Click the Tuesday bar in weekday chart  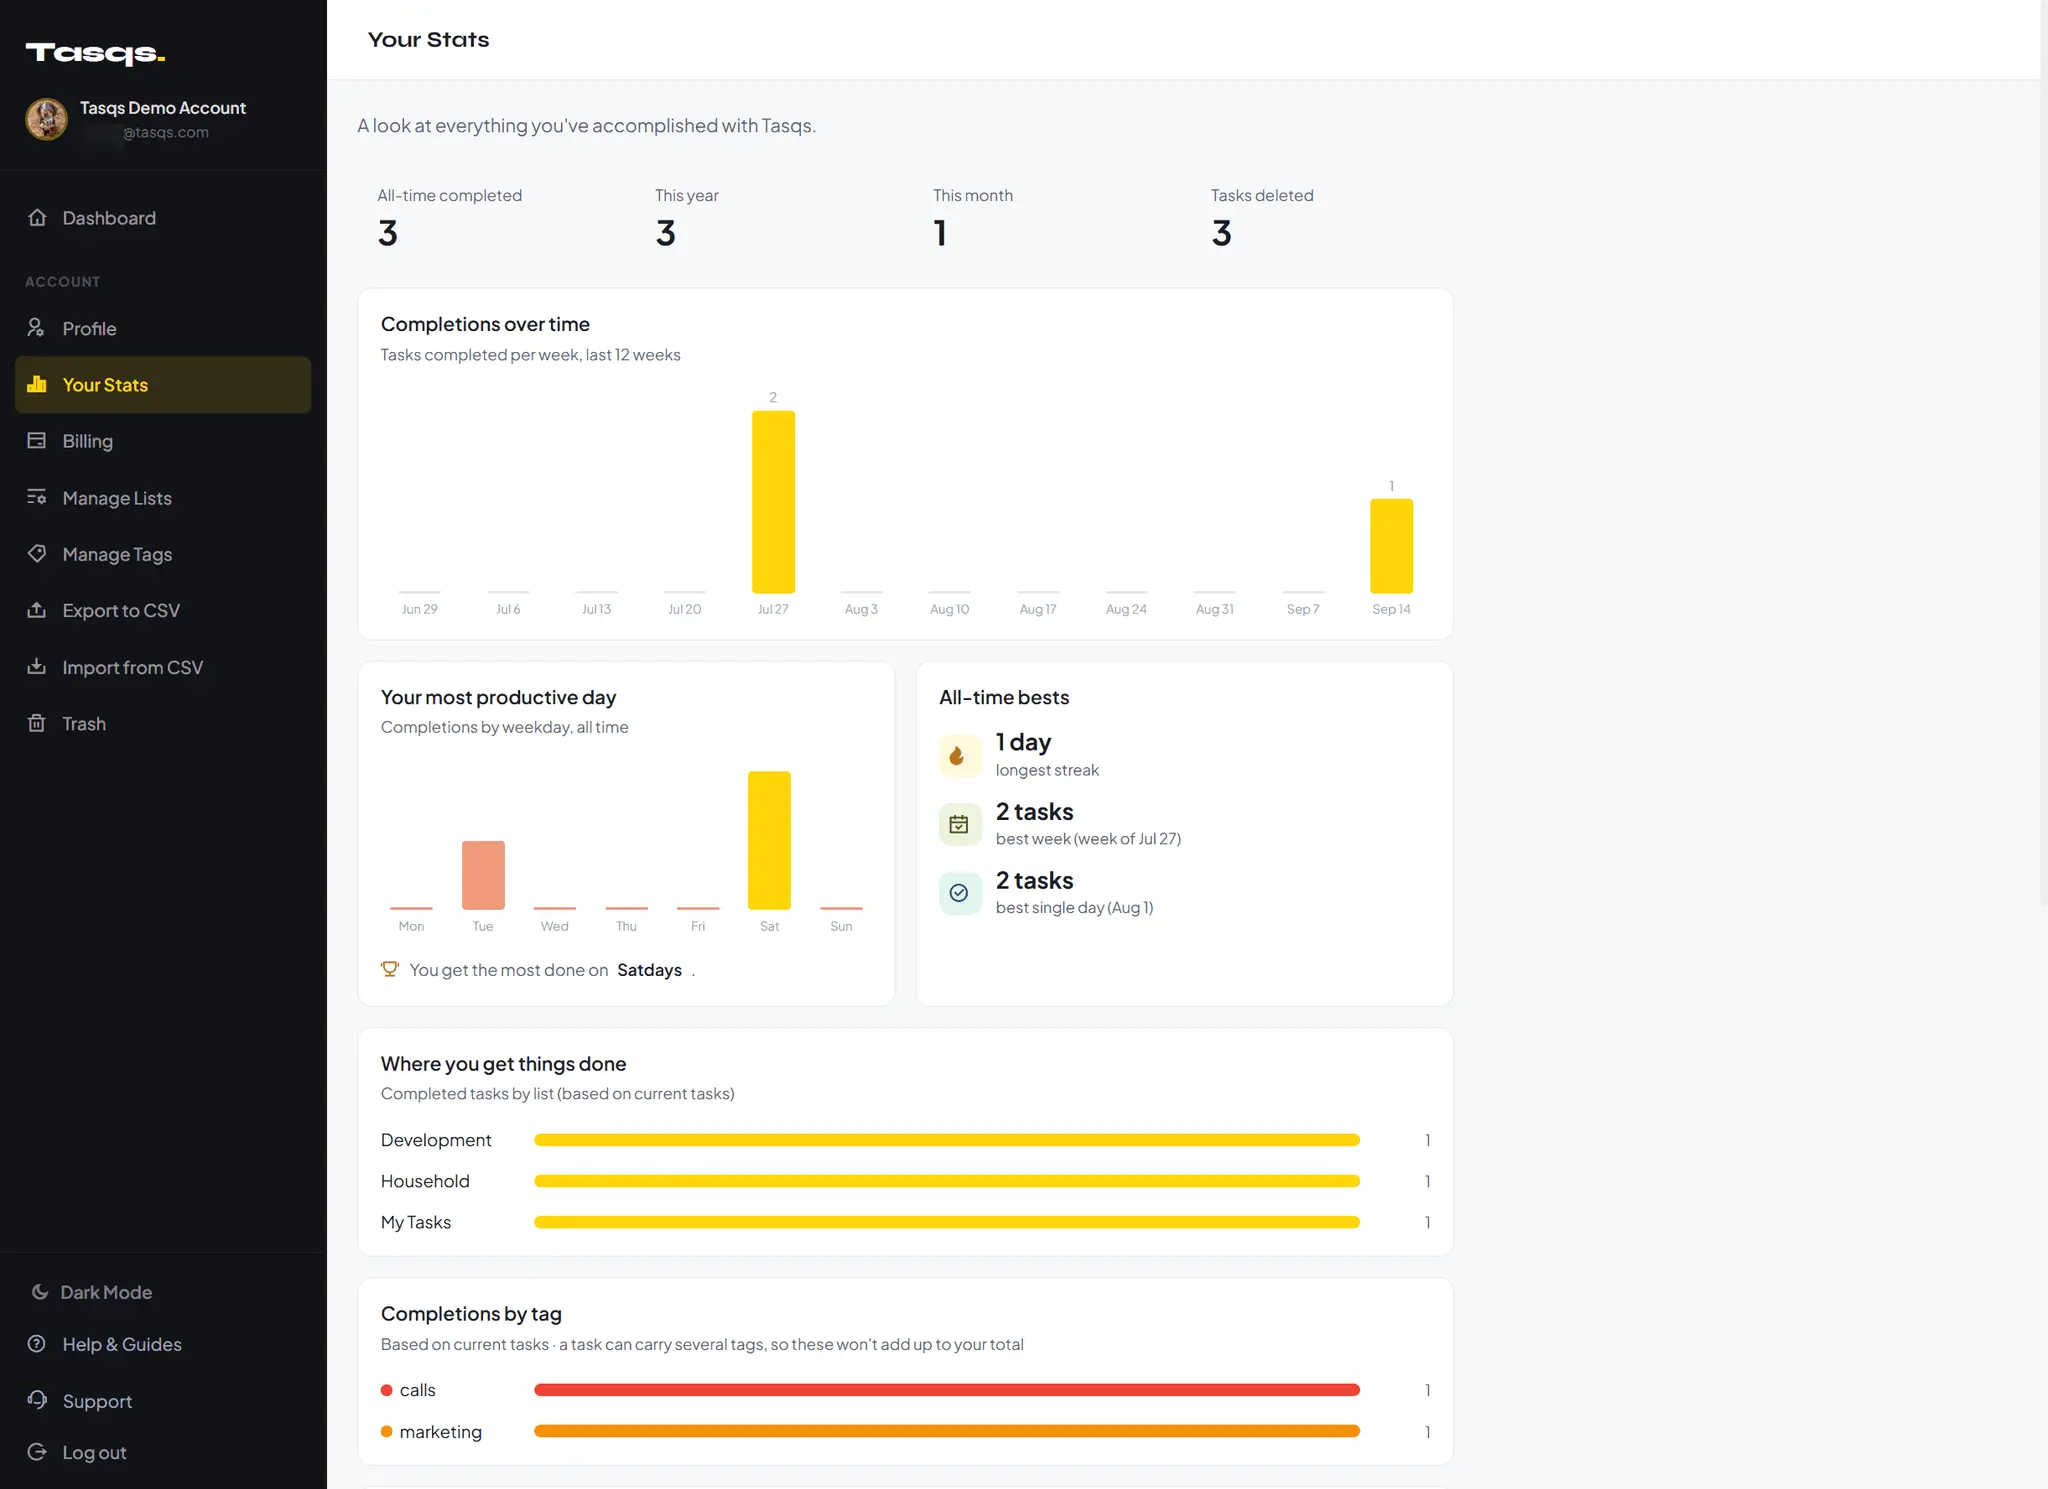pos(483,875)
